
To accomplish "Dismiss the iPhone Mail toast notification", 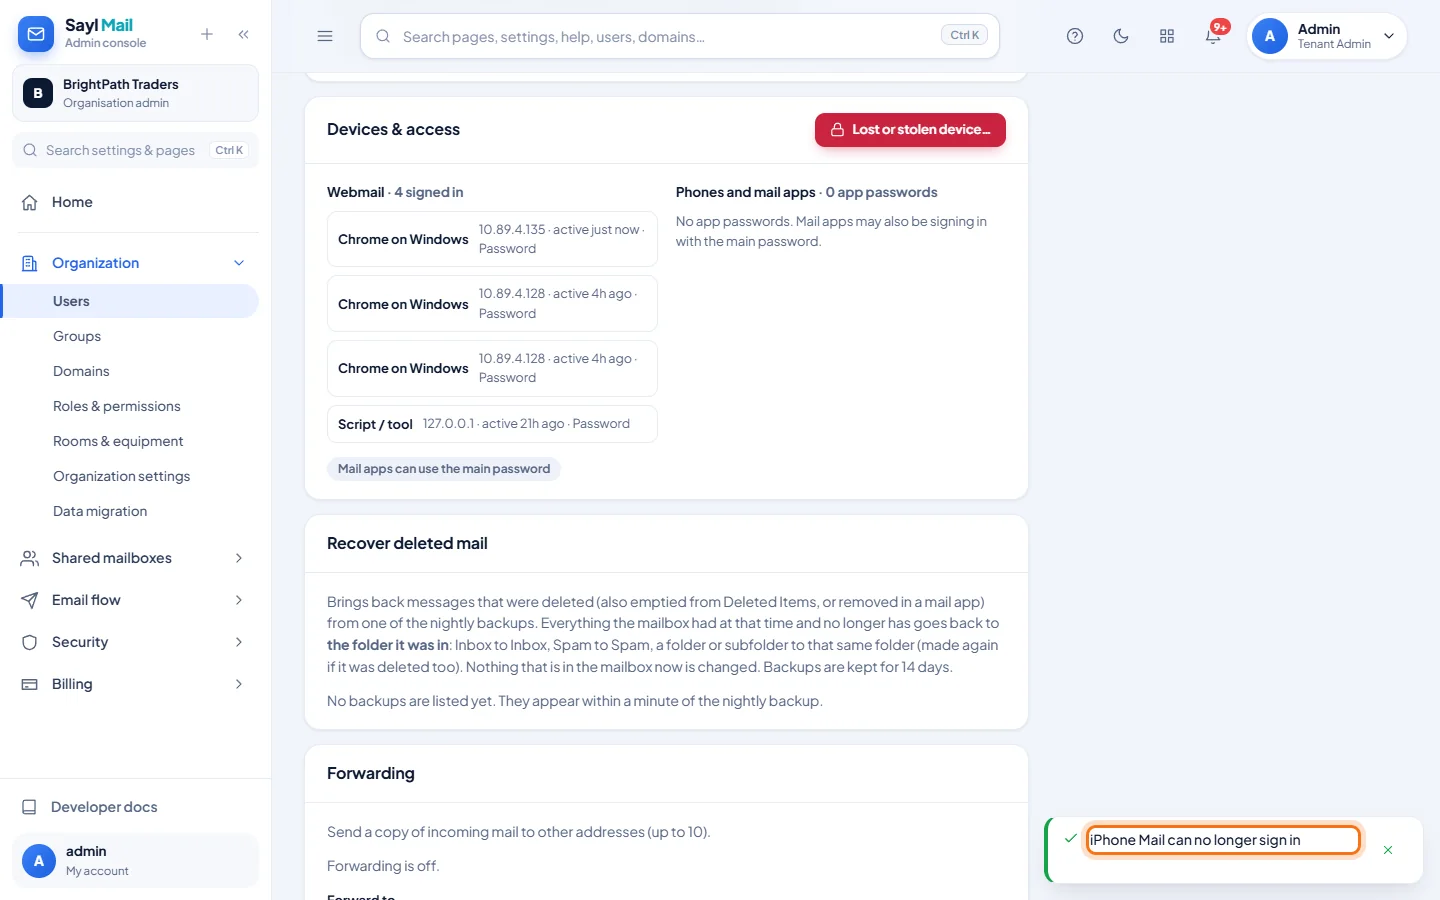I will (1388, 850).
